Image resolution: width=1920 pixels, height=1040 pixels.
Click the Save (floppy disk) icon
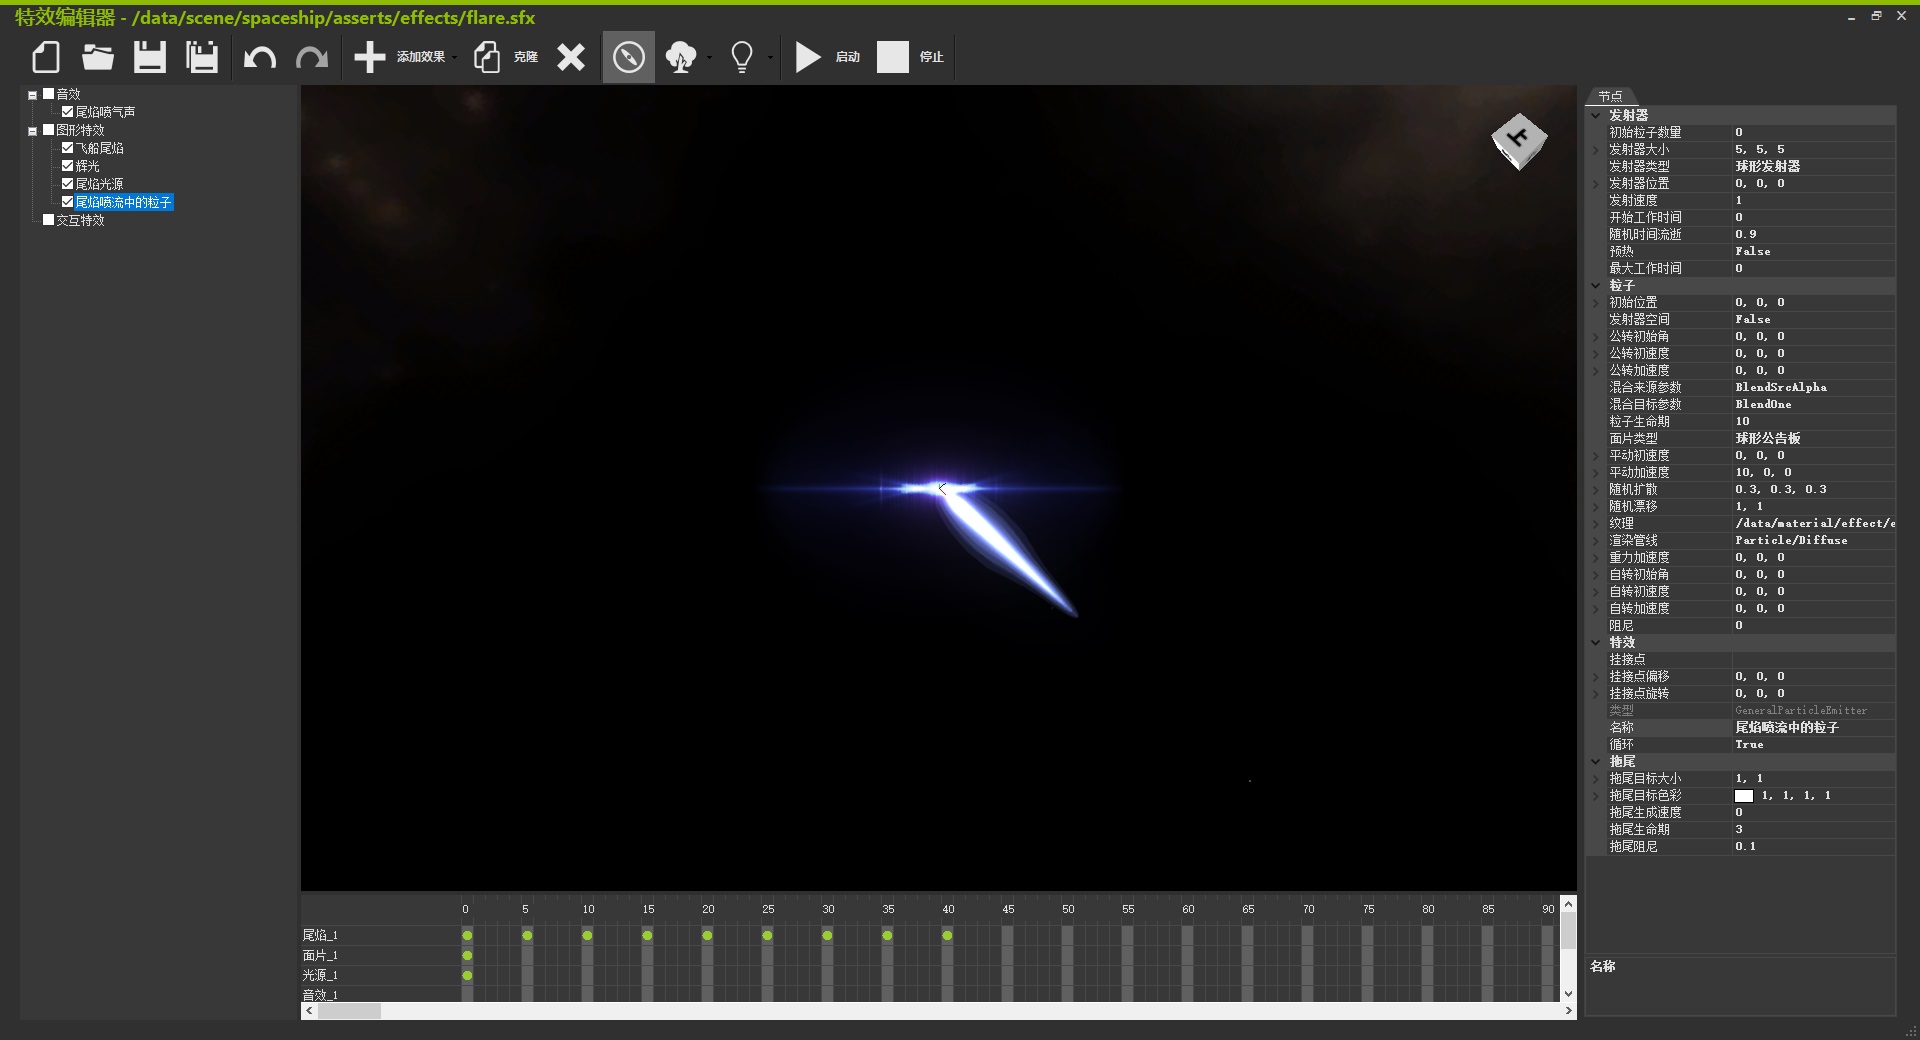tap(150, 57)
